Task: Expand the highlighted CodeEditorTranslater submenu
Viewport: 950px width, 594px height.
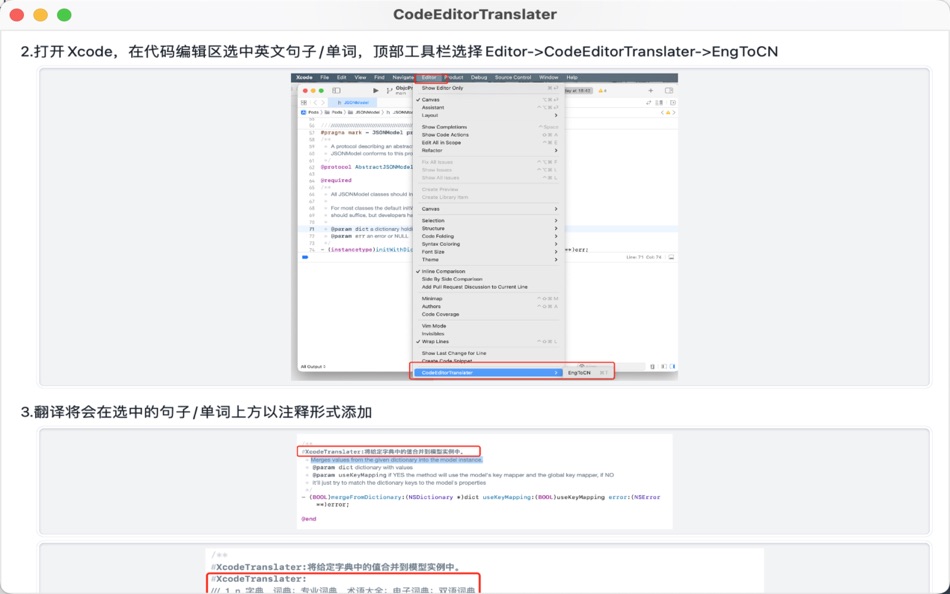Action: click(x=488, y=373)
